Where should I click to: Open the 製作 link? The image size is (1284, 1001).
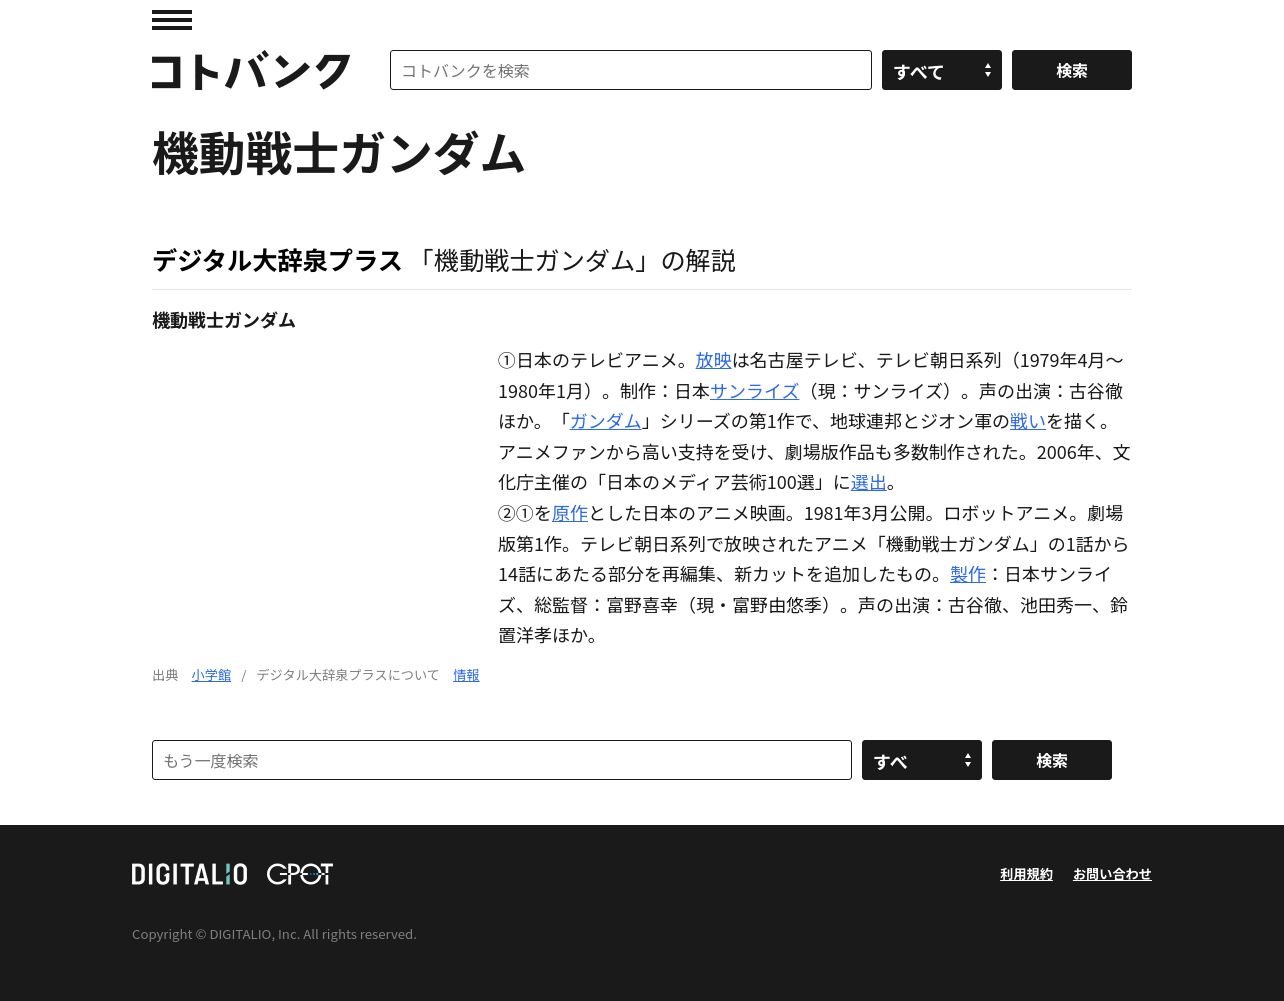point(968,574)
